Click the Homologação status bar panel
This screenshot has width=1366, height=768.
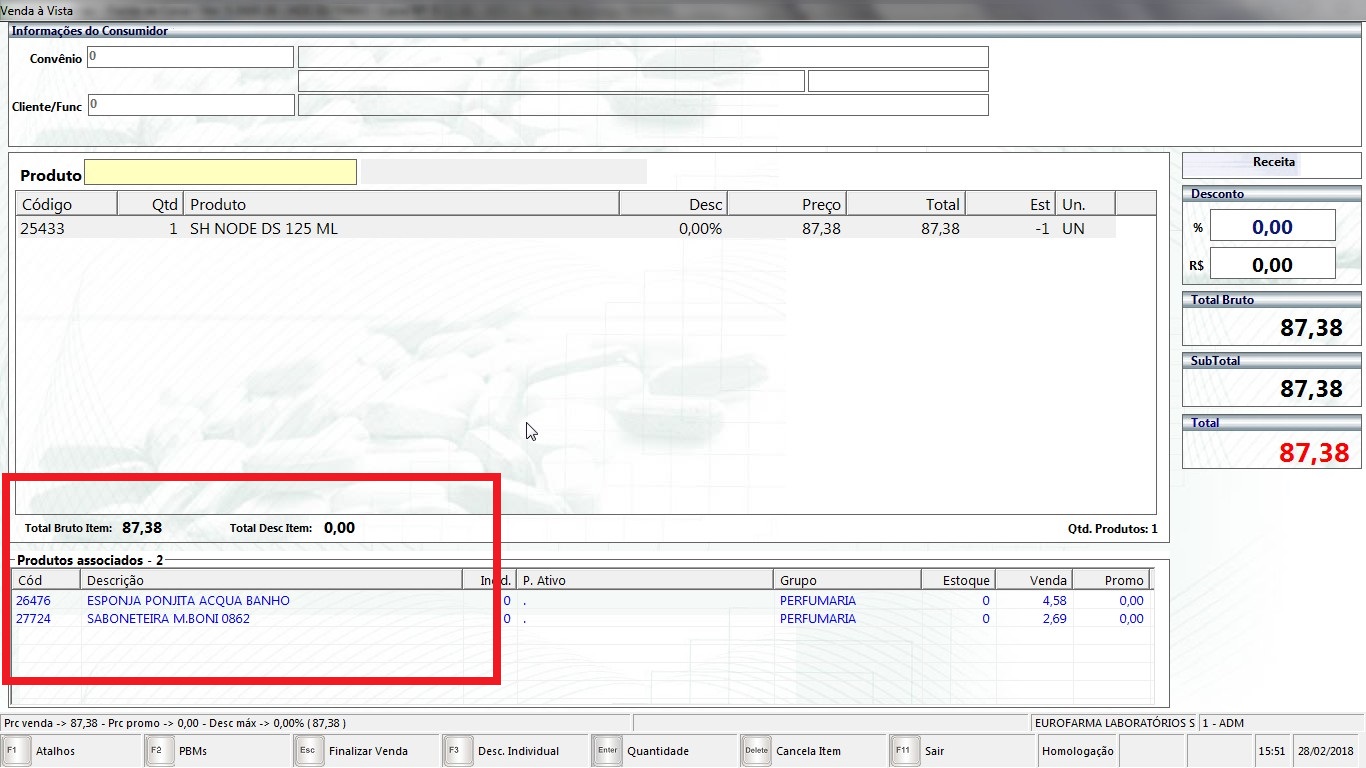(x=1077, y=751)
